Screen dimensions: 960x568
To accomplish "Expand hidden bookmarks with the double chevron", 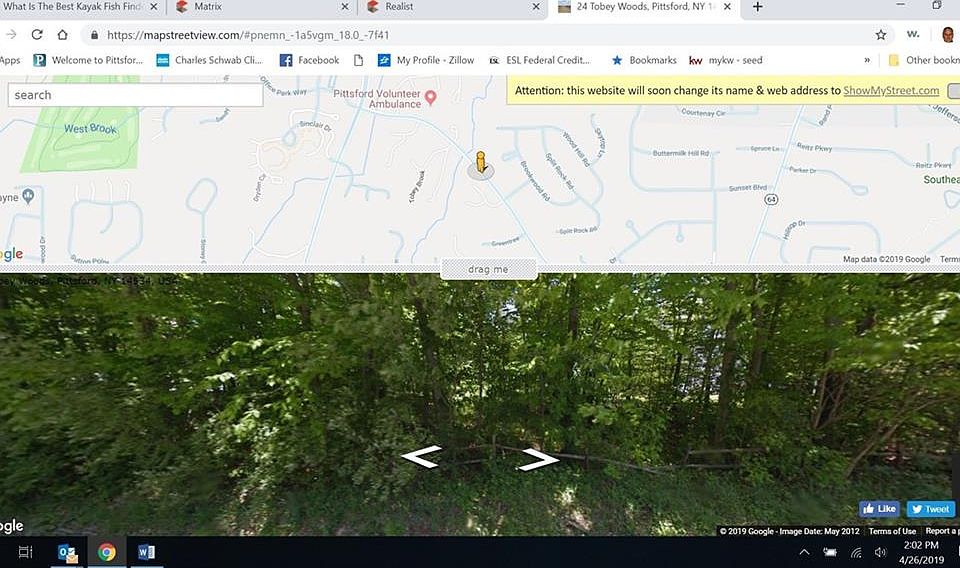I will (867, 60).
